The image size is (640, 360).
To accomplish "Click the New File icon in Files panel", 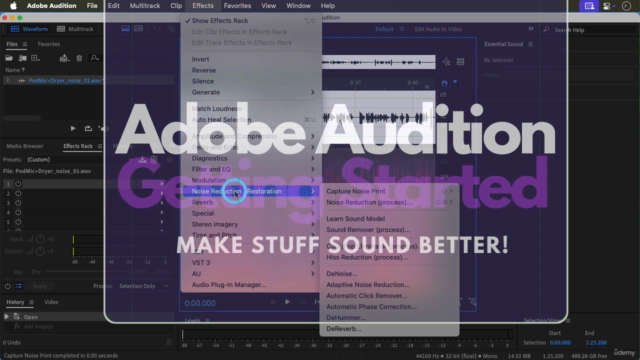I will [x=36, y=58].
